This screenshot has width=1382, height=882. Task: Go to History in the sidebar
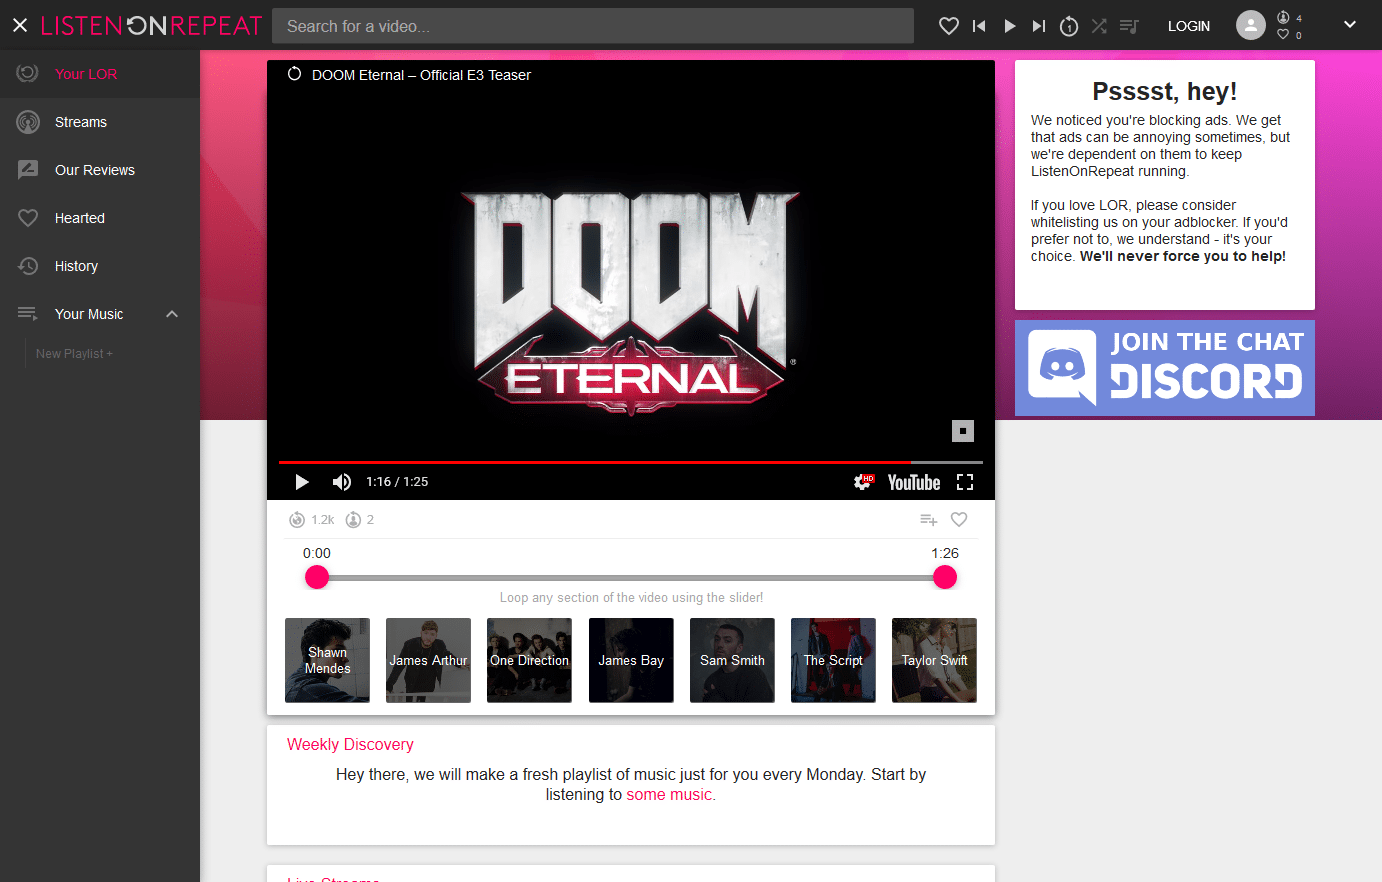click(x=76, y=266)
